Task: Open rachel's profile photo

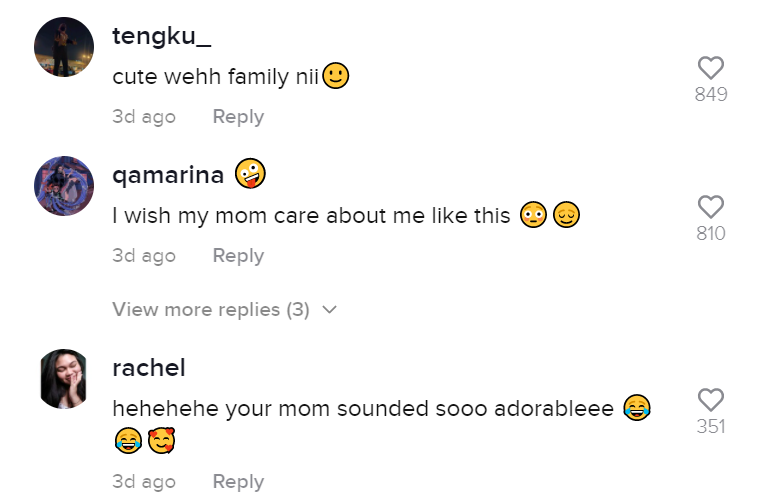Action: point(64,379)
